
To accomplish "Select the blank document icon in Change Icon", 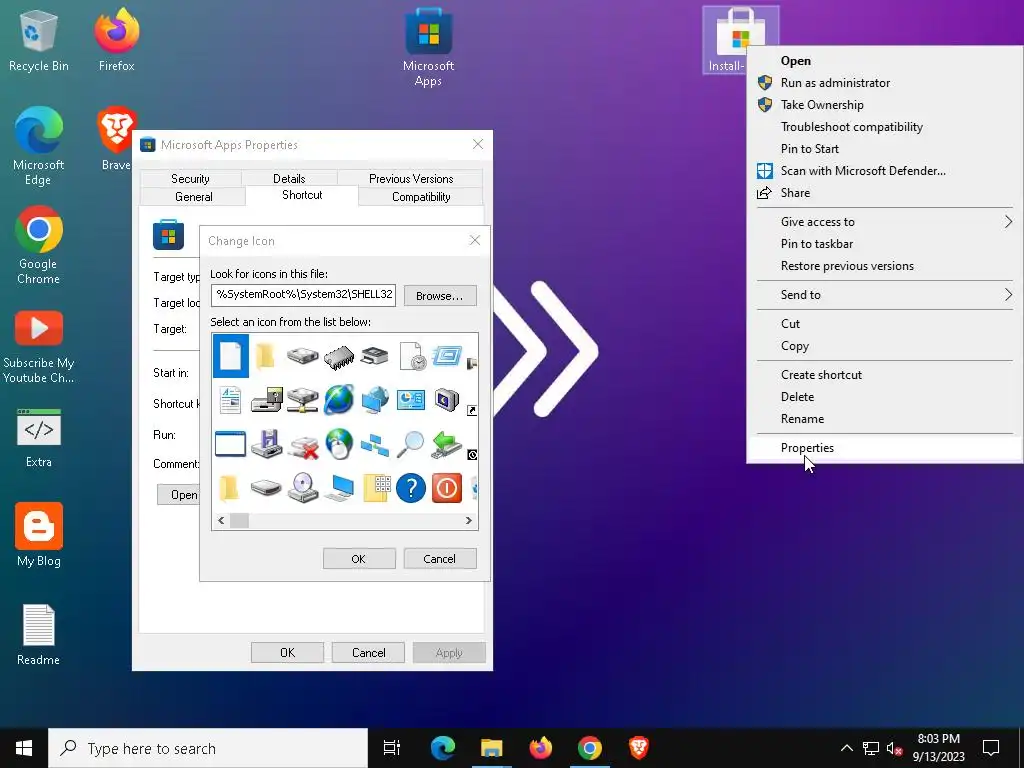I will 231,356.
